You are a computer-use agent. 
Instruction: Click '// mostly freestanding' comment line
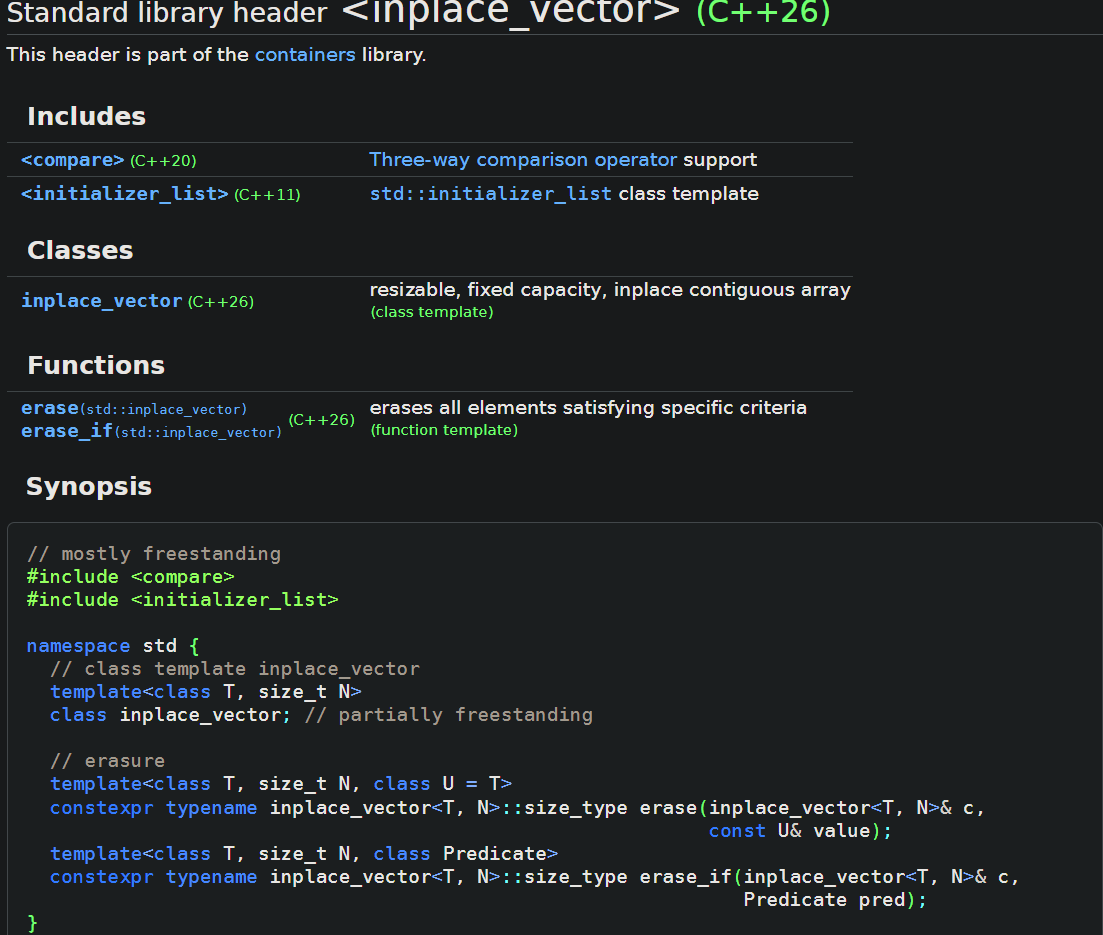tap(154, 554)
